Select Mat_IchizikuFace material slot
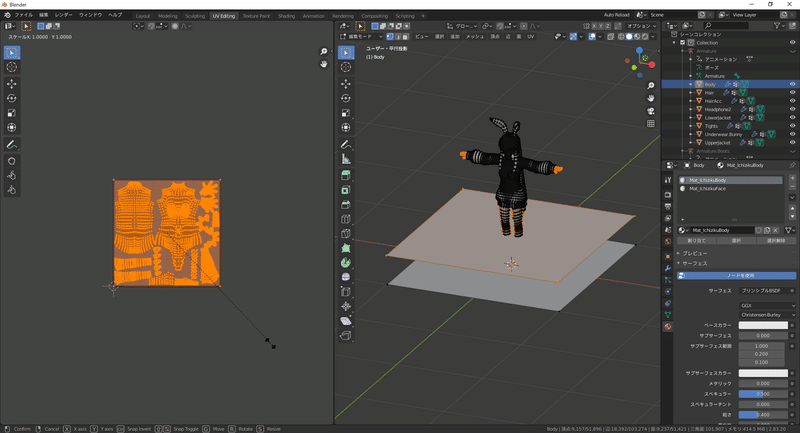Viewport: 800px width, 433px height. [x=707, y=188]
